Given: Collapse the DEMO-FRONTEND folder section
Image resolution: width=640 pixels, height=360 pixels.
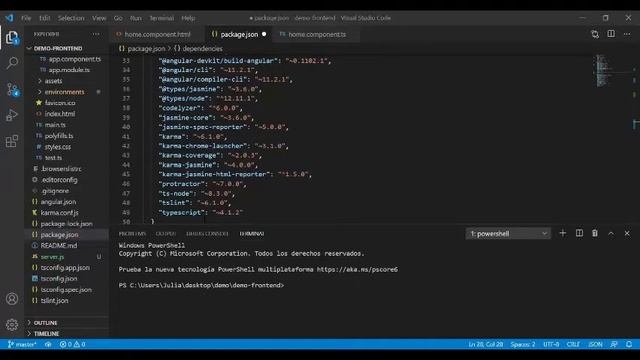Looking at the screenshot, I should pos(58,48).
